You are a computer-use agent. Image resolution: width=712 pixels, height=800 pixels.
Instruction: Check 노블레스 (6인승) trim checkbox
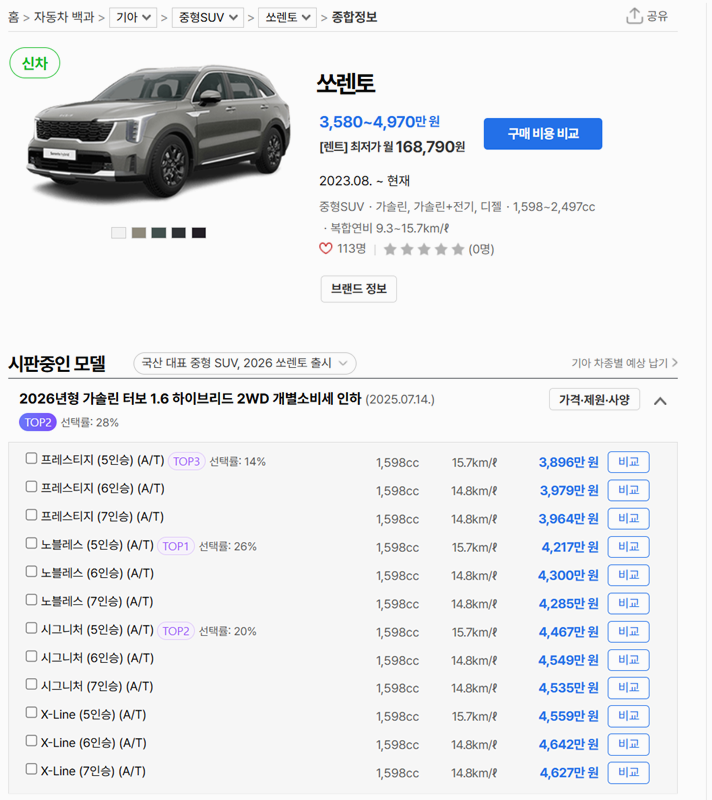point(31,571)
